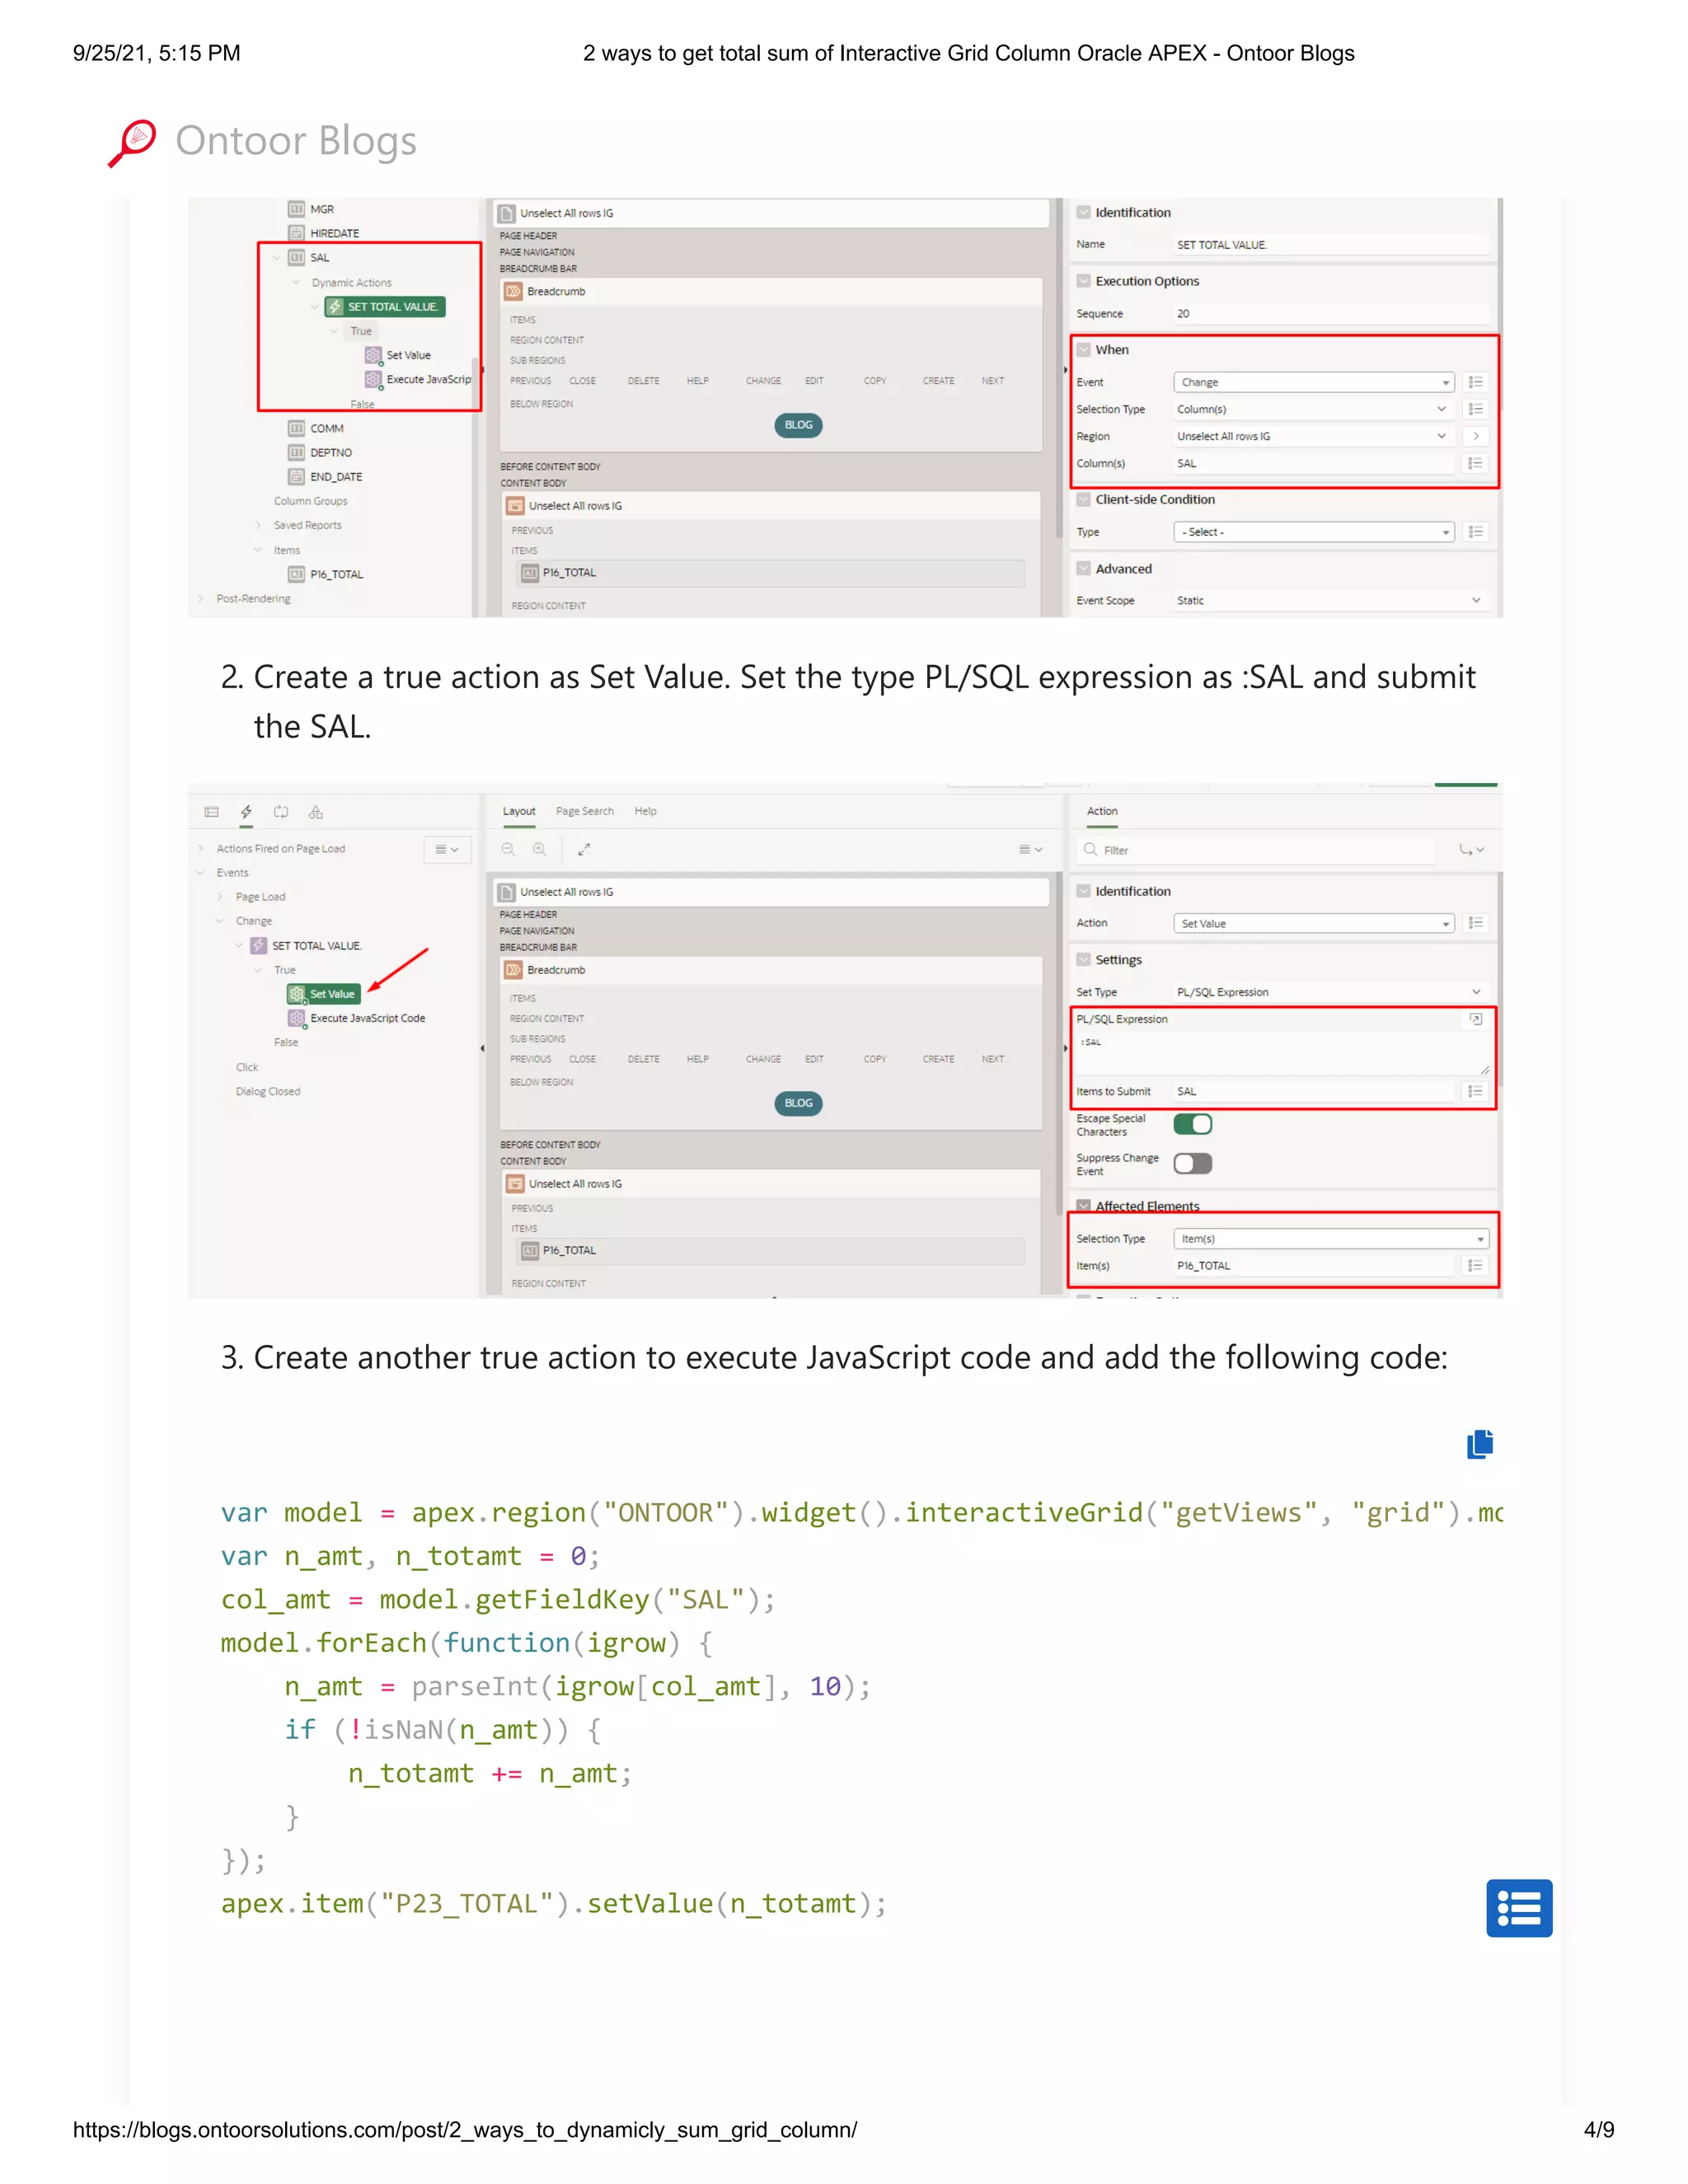Switch to the Layout tab
The height and width of the screenshot is (2184, 1688).
click(518, 811)
